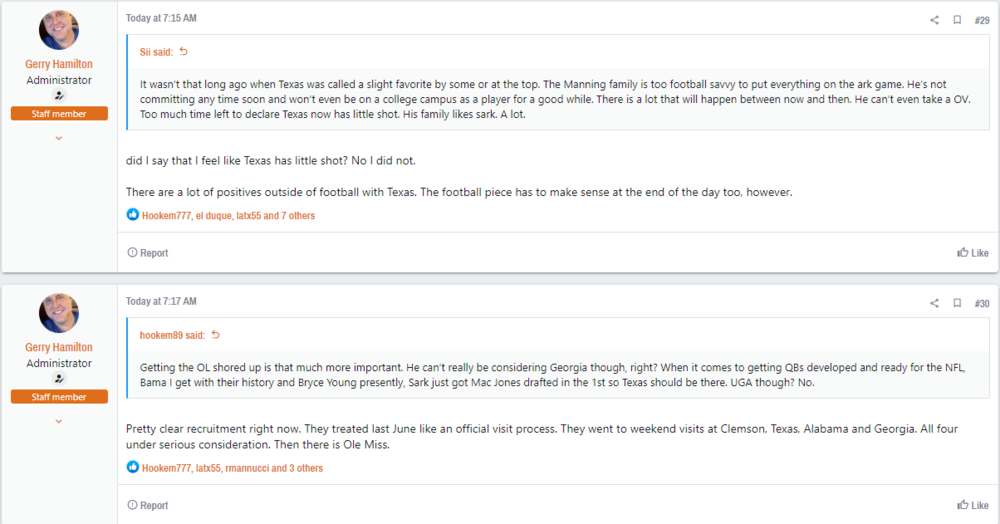
Task: Open the 'Today at 7:17 AM' timestamp link
Action: (x=161, y=301)
